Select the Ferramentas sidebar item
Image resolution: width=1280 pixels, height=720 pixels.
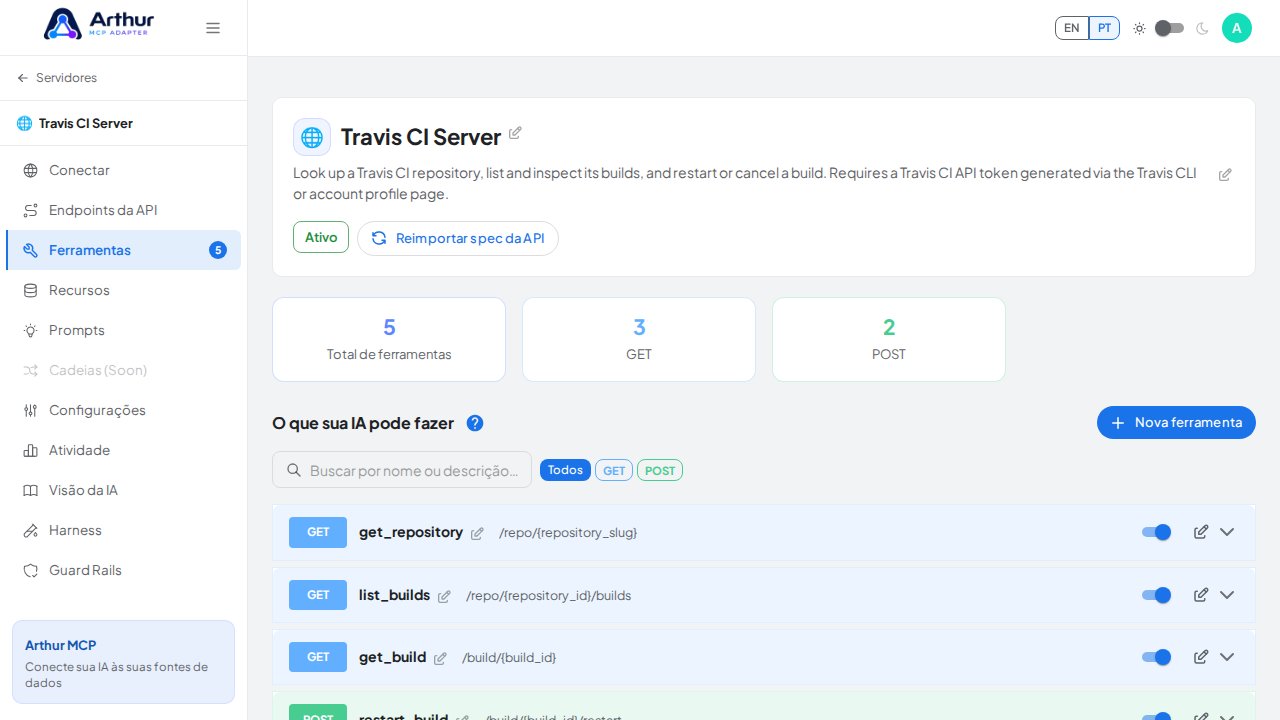(124, 250)
